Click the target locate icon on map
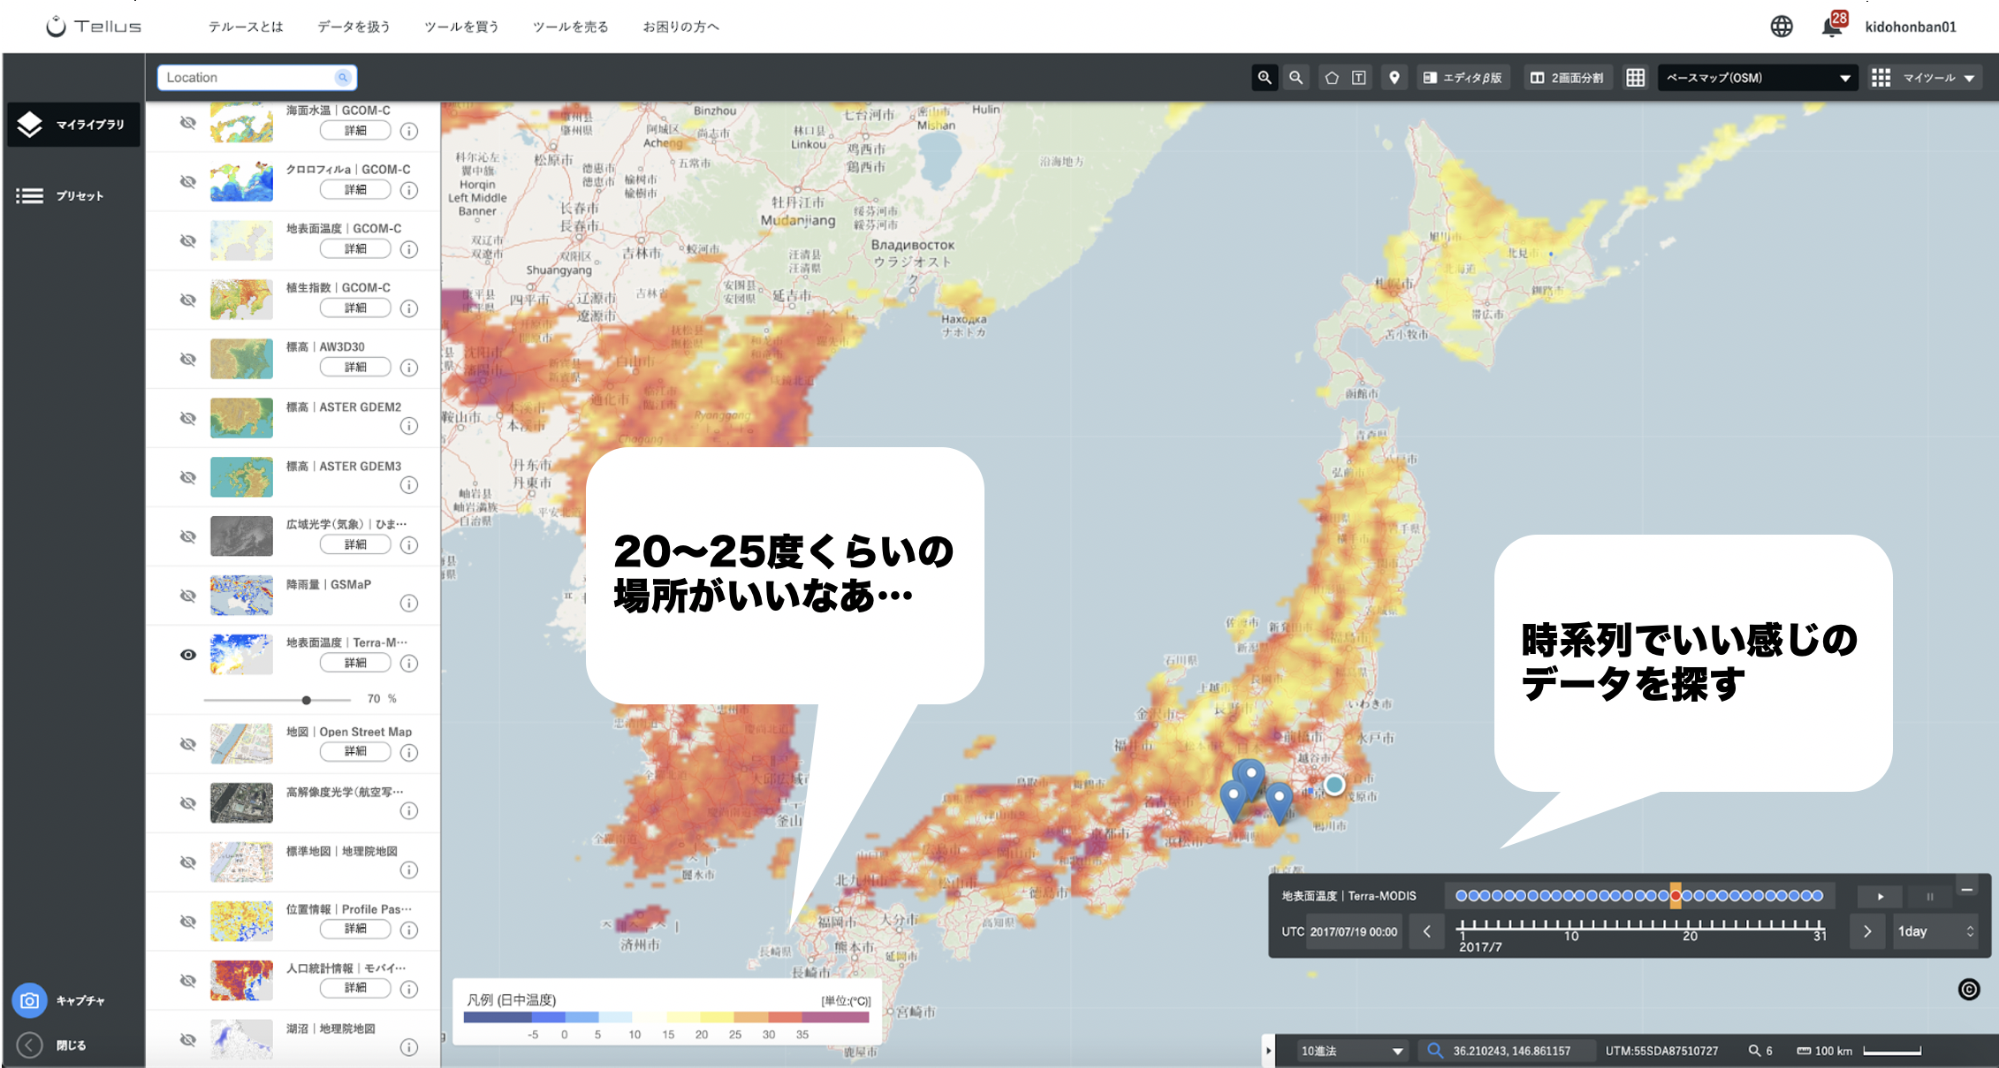Screen dimensions: 1999x1068 (x=1968, y=989)
